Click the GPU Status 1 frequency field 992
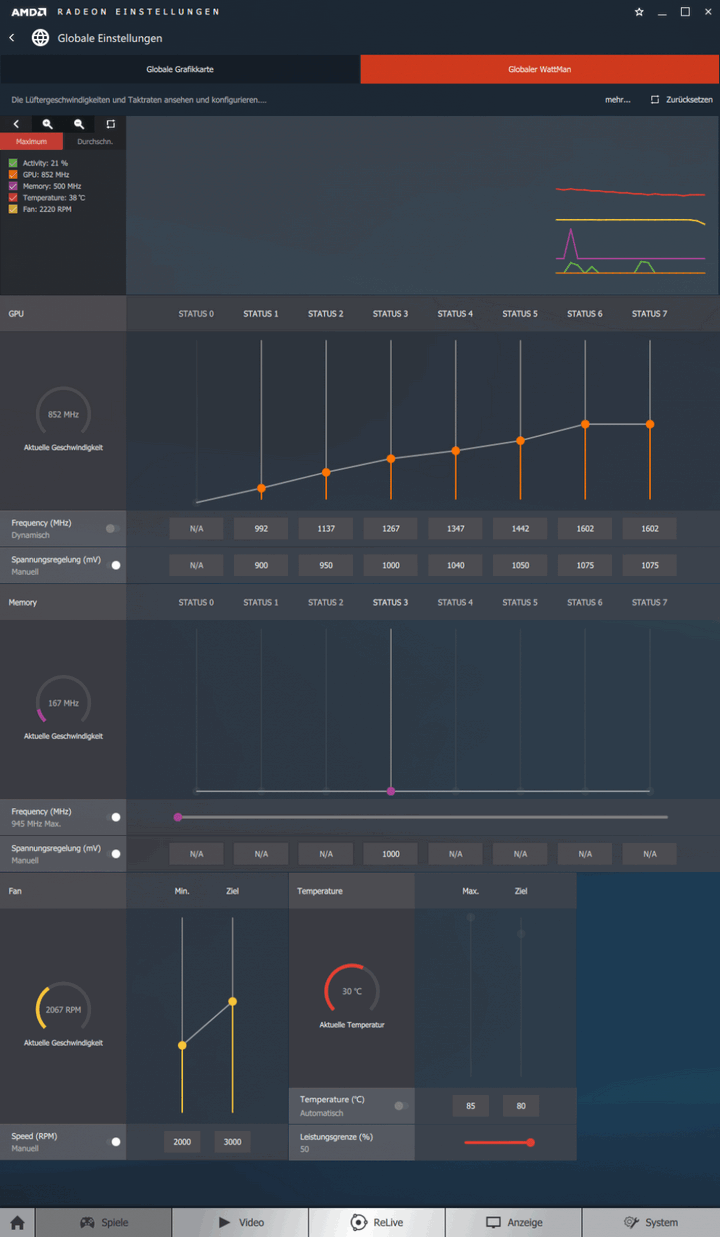This screenshot has width=720, height=1237. 261,529
